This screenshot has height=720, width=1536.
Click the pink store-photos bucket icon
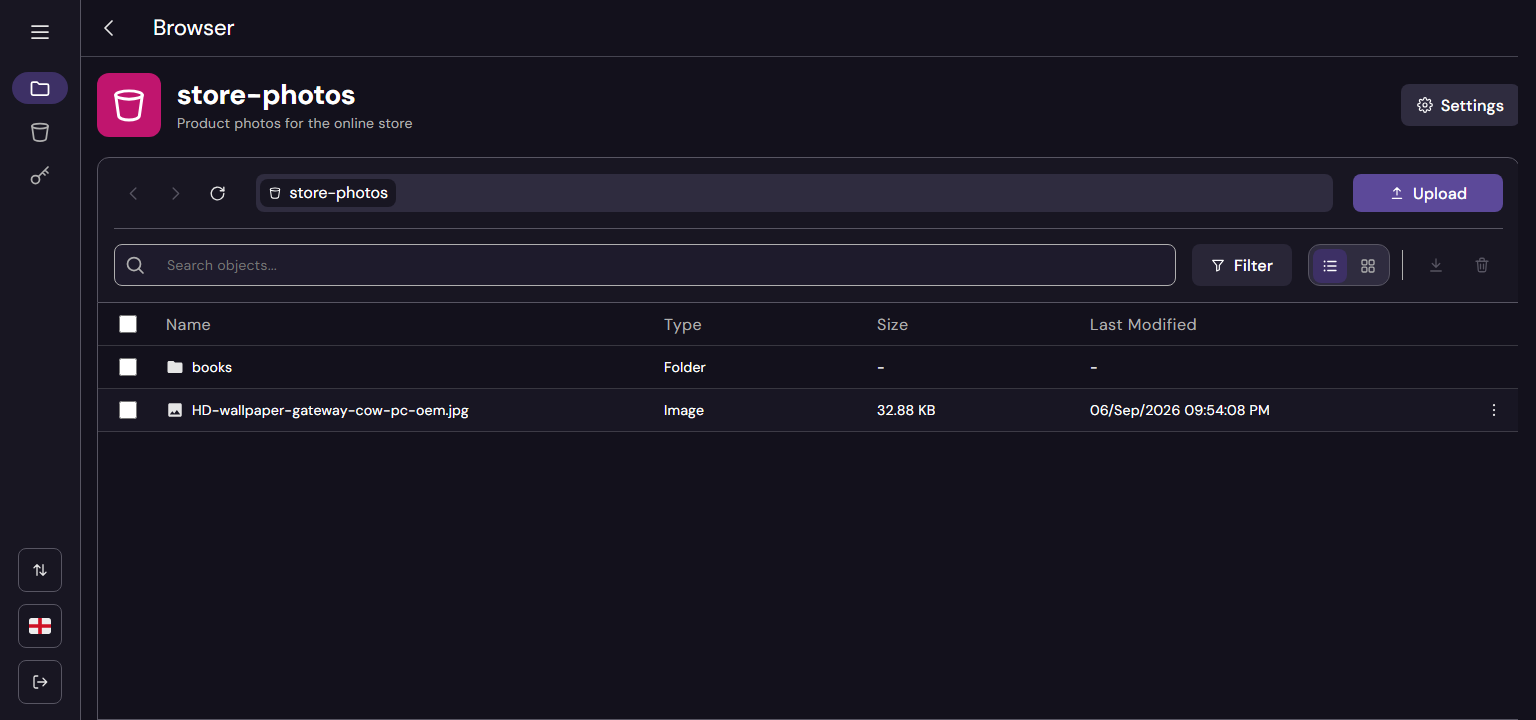(x=129, y=105)
